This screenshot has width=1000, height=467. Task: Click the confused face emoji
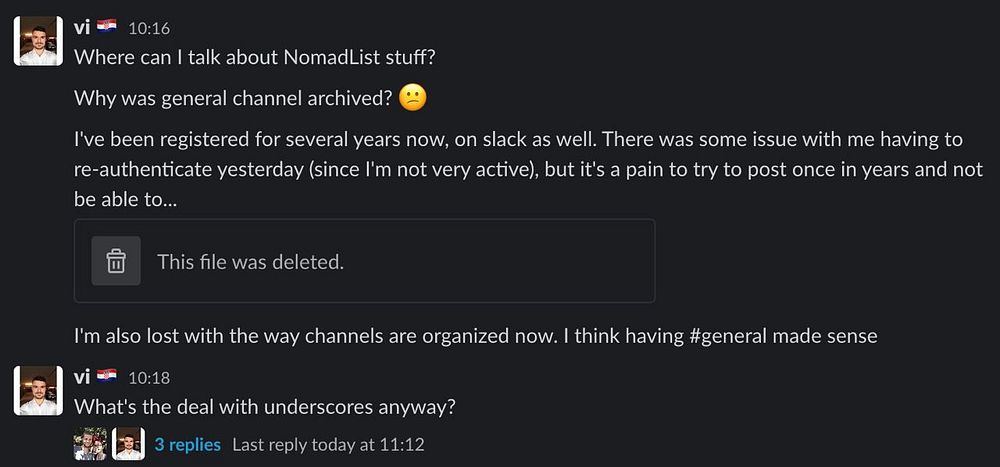(412, 98)
